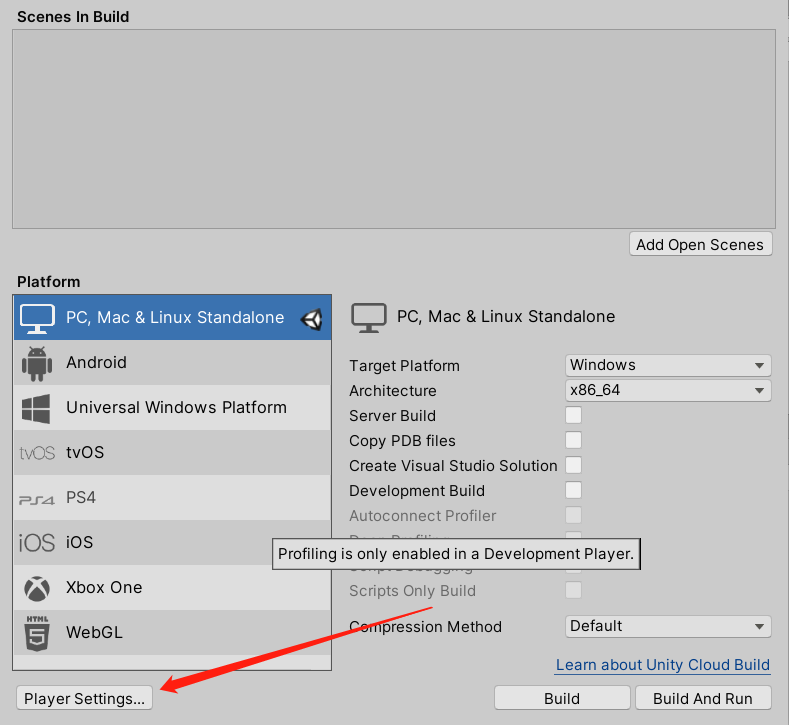Click the Target Platform label

[x=404, y=366]
